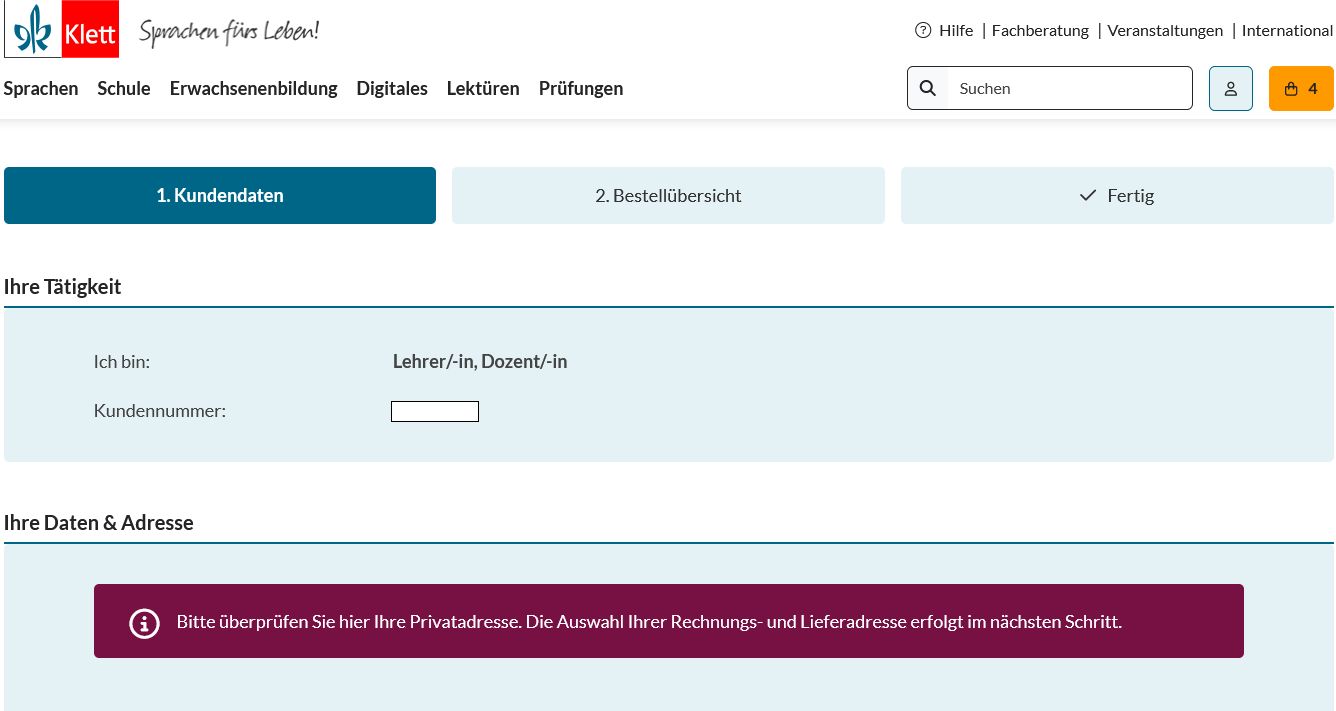
Task: Click the Klett logo
Action: click(x=62, y=29)
